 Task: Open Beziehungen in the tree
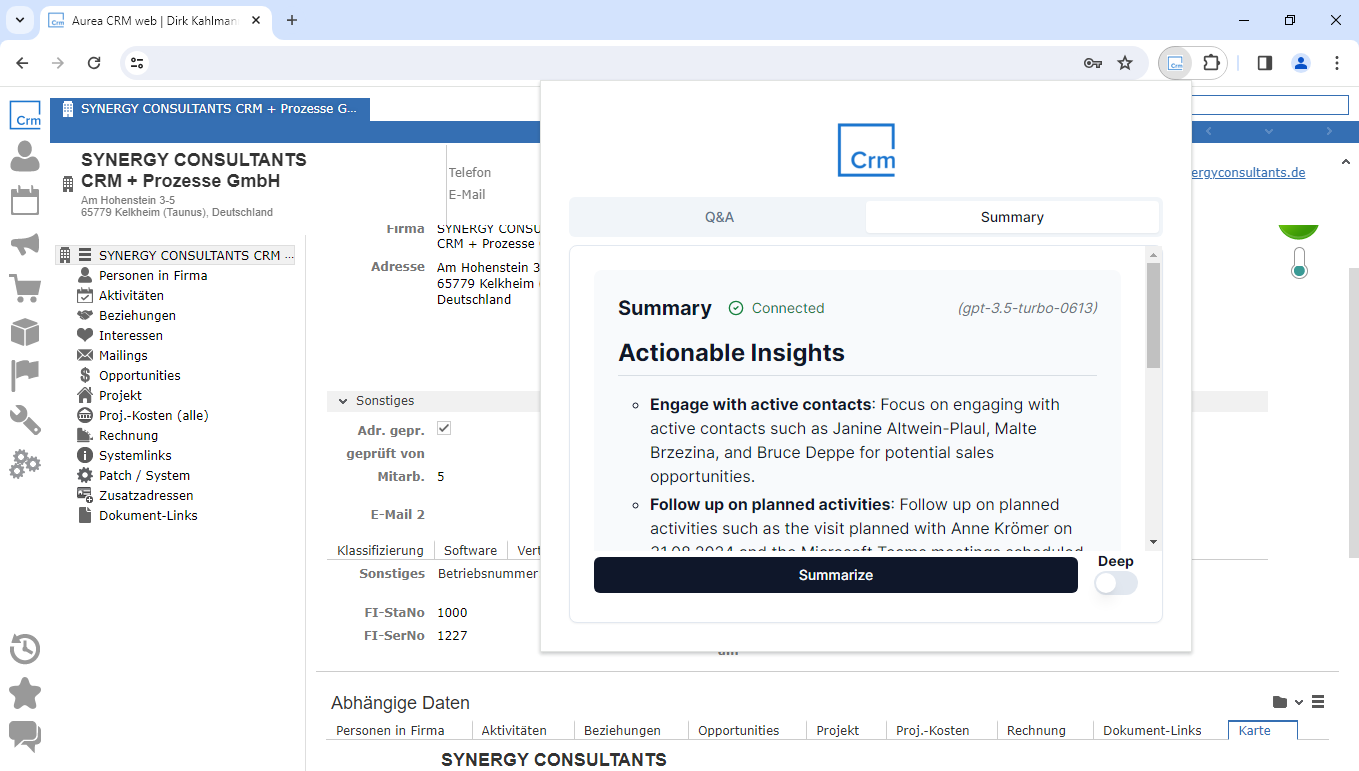tap(137, 315)
